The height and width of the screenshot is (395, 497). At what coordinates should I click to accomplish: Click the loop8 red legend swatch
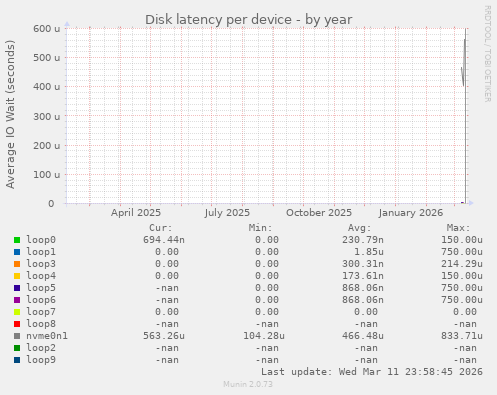click(17, 324)
